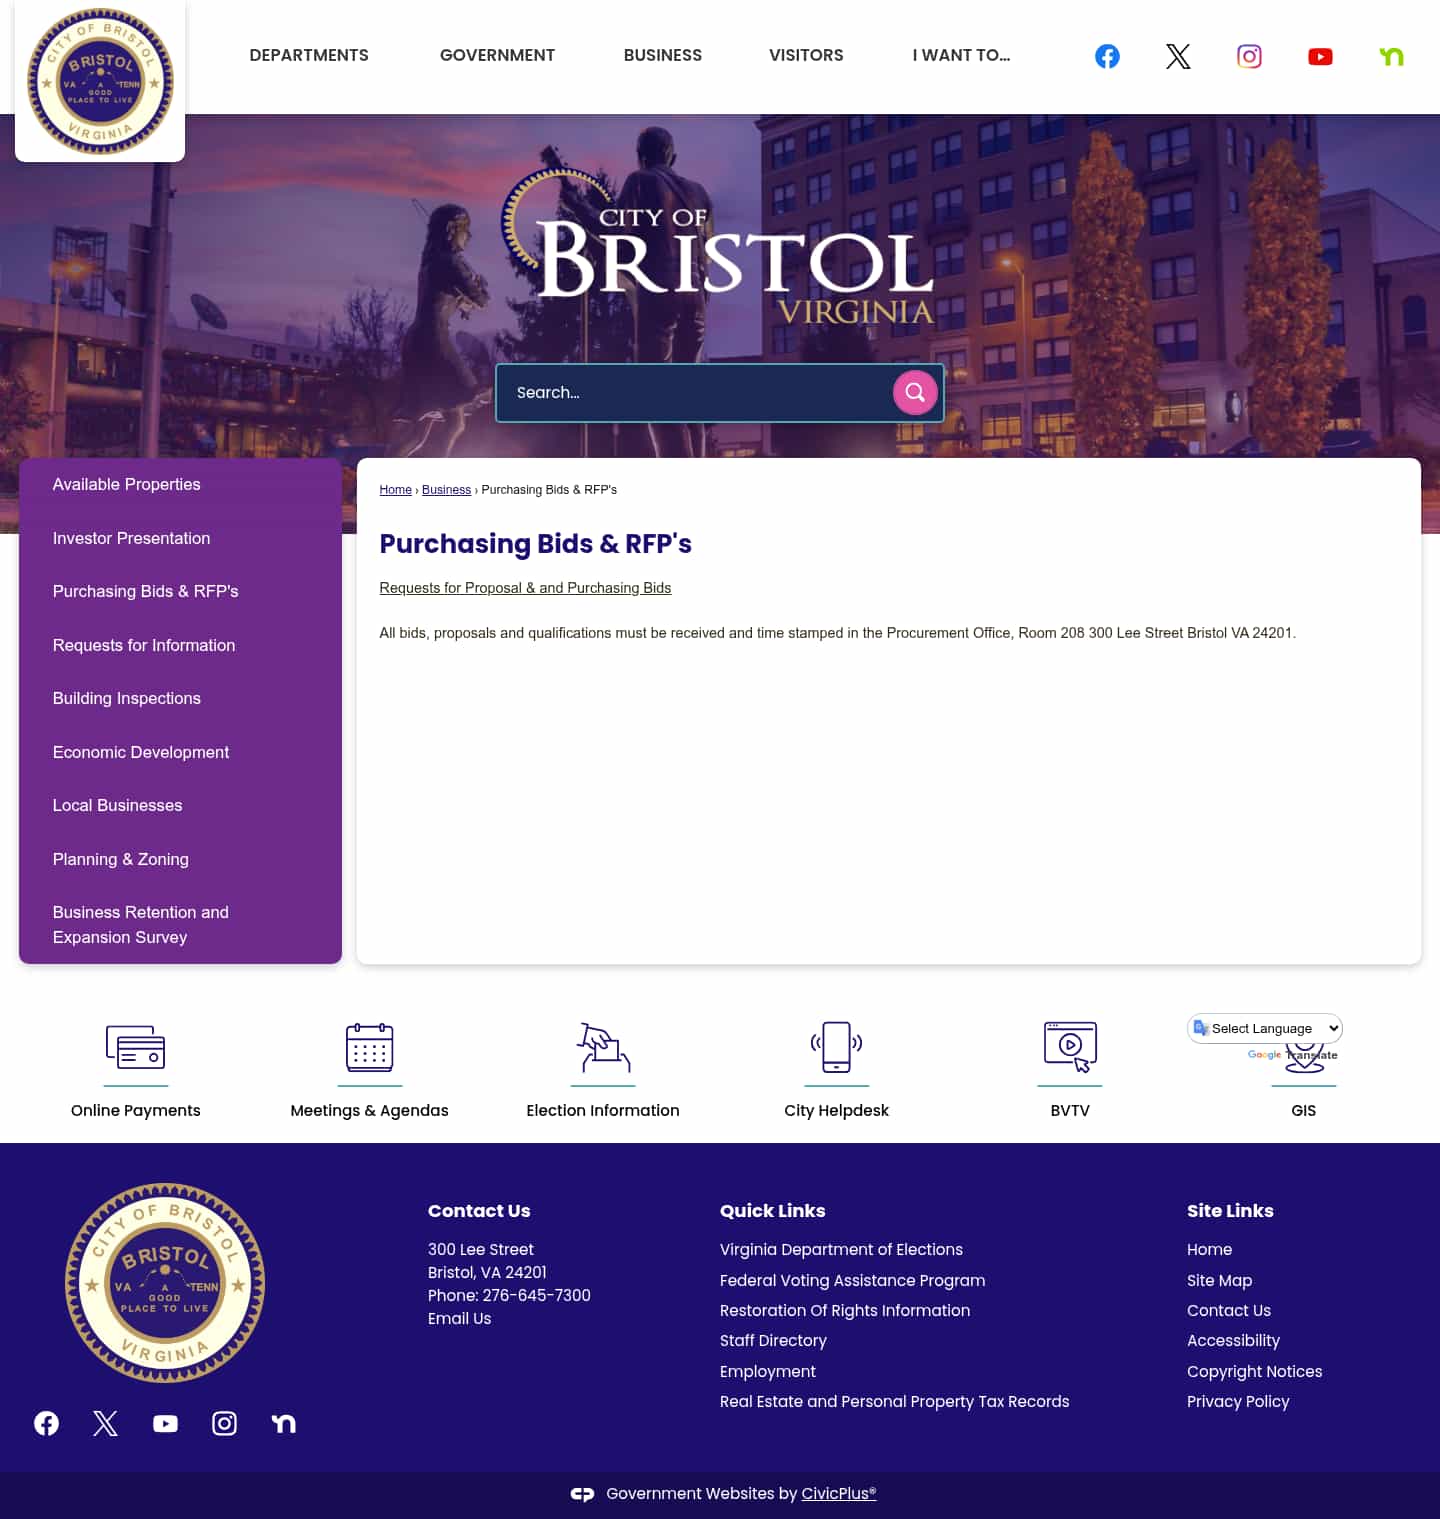1440x1519 pixels.
Task: Open the city's Facebook page from the header
Action: tap(1107, 56)
